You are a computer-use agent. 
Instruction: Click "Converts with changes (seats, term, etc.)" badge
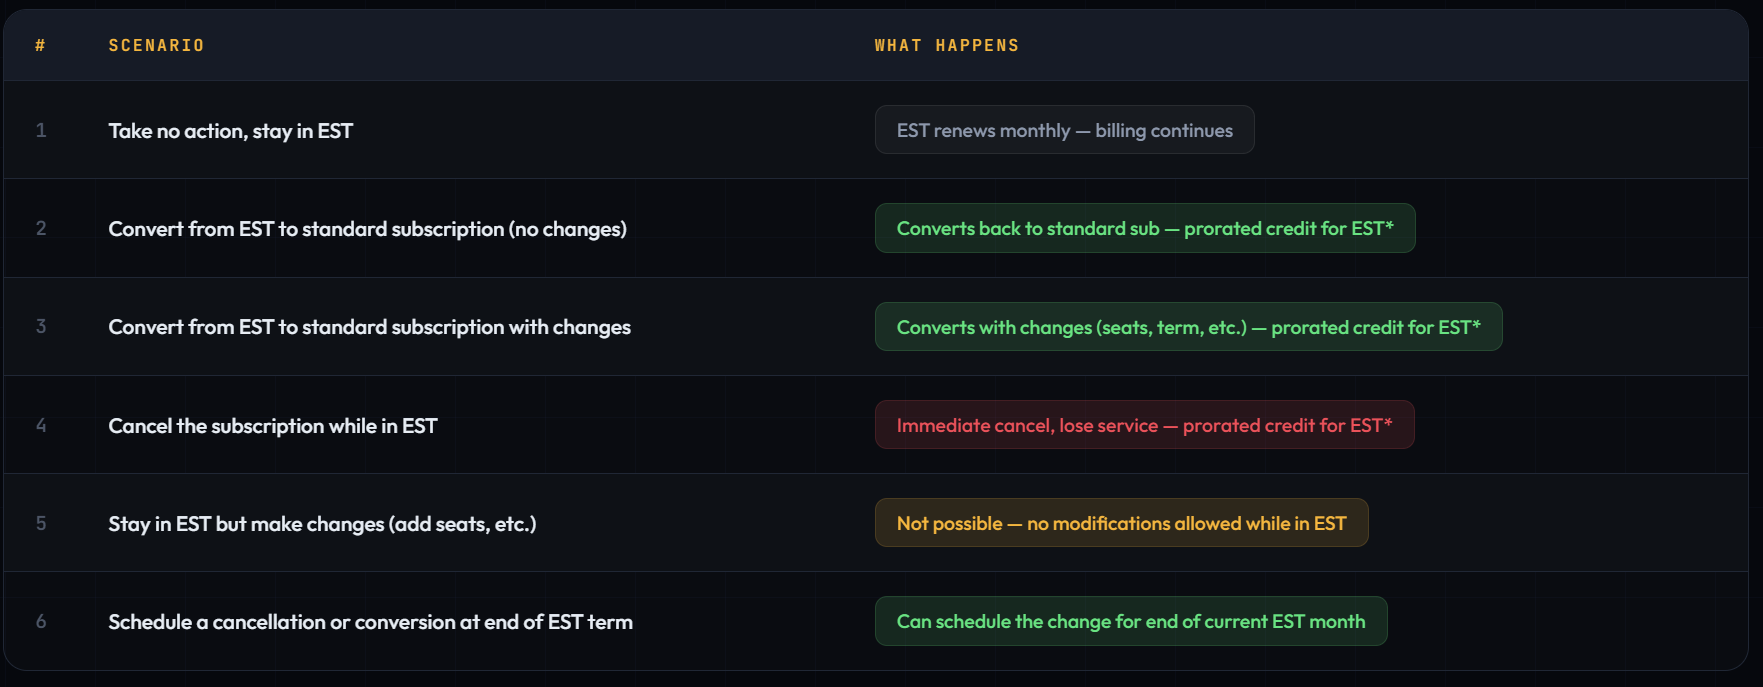tap(1188, 327)
